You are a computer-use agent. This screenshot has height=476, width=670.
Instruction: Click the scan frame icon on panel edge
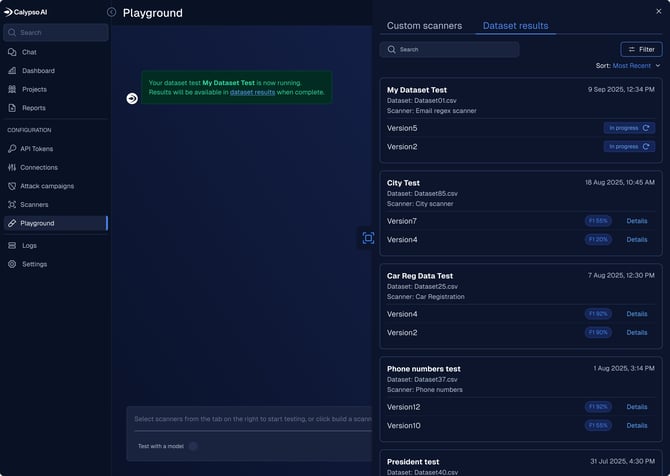click(368, 237)
